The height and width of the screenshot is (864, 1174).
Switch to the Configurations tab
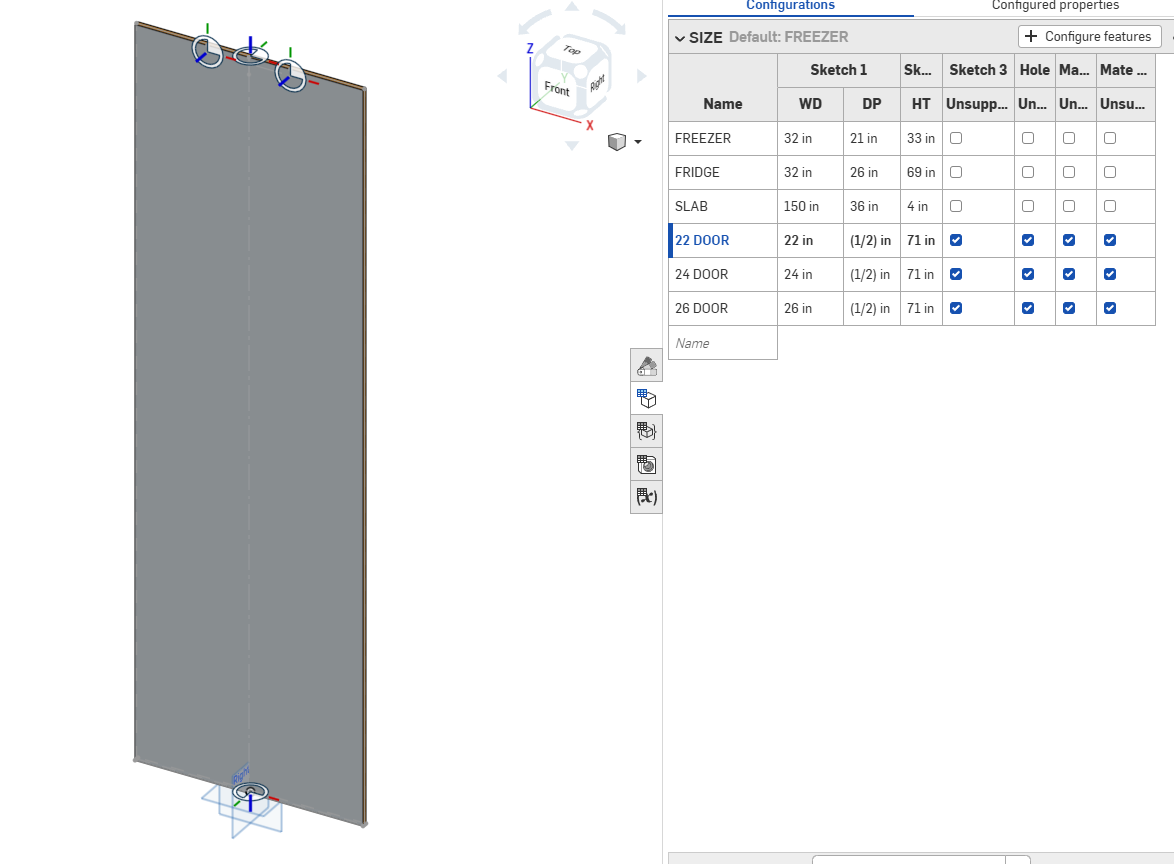[790, 6]
